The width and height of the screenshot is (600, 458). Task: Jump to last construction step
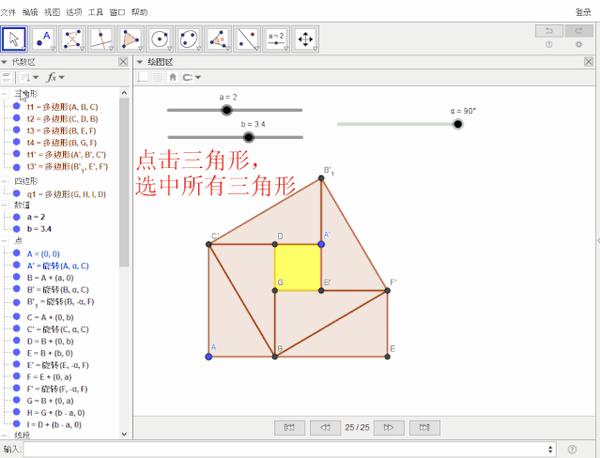424,427
